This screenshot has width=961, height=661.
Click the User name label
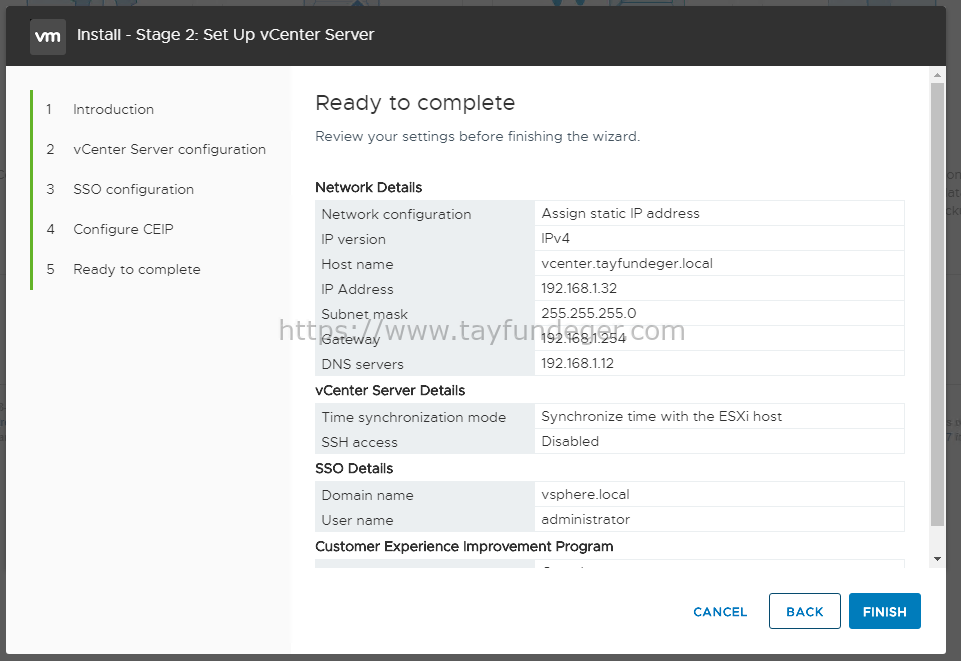(357, 521)
